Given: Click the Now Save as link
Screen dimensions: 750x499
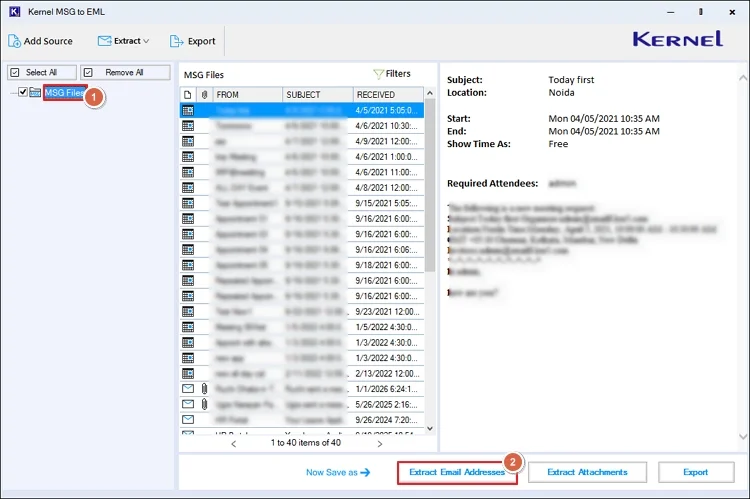Looking at the screenshot, I should (x=338, y=472).
